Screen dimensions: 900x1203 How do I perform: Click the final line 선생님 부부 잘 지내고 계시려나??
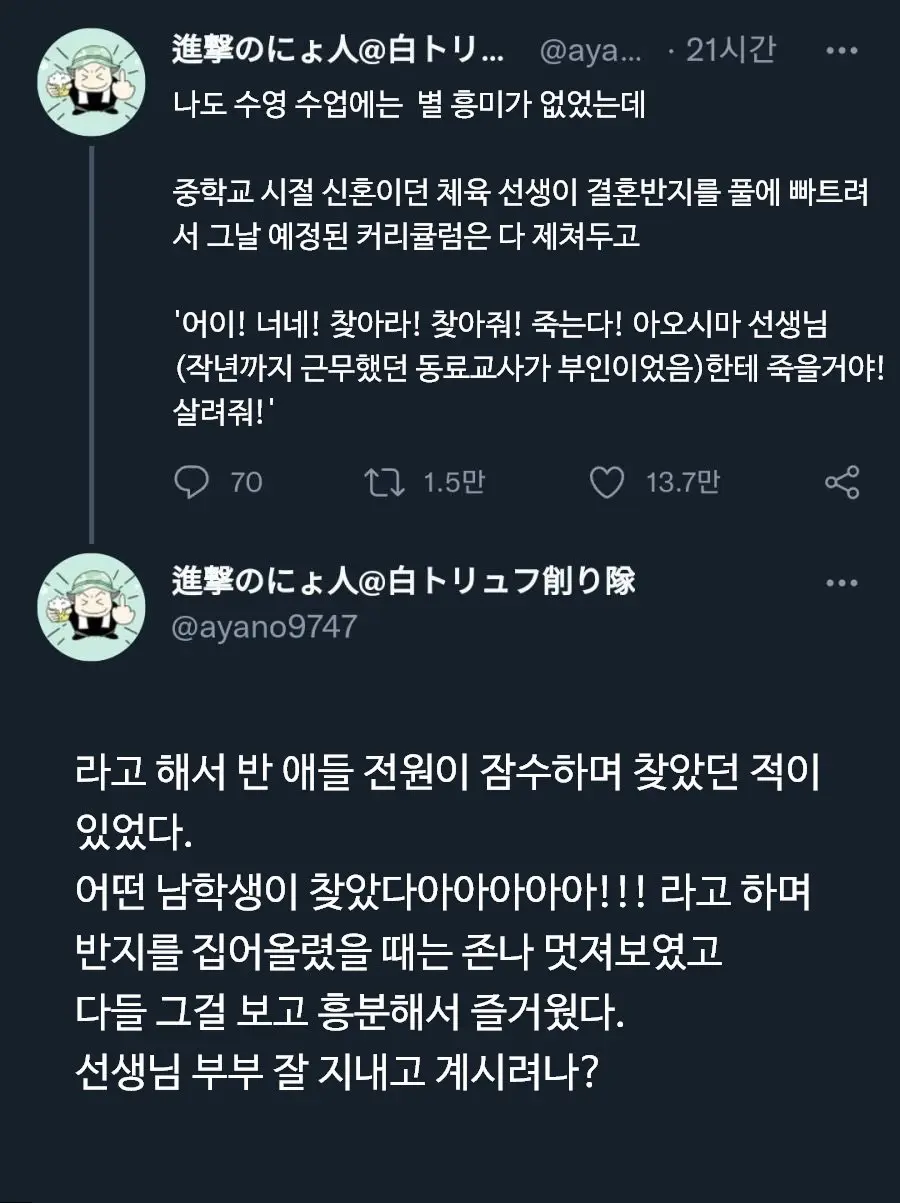point(338,1075)
